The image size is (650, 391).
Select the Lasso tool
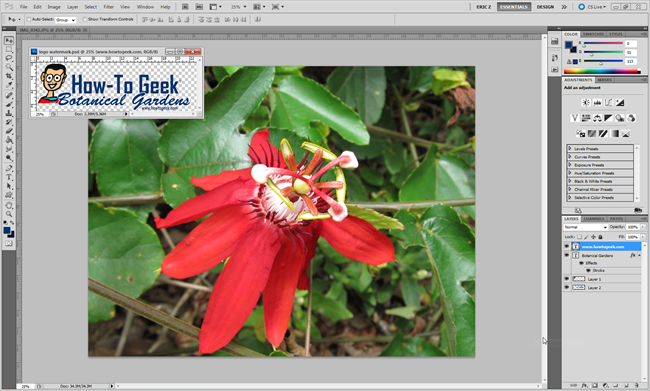tap(9, 58)
